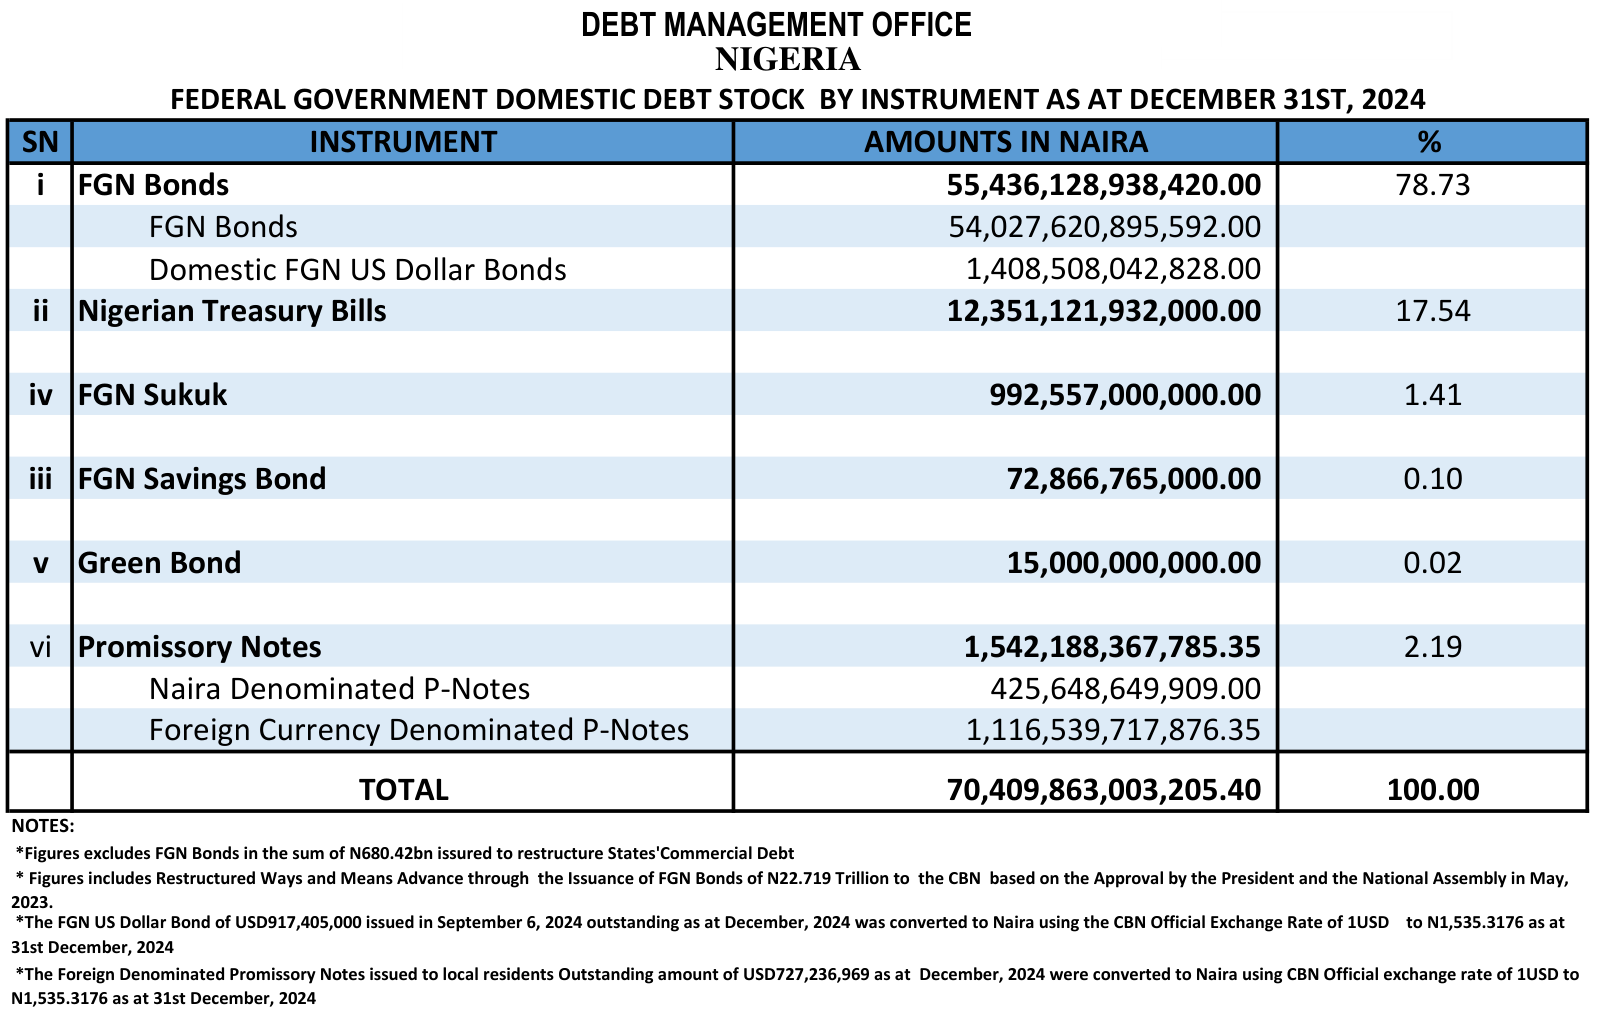Image resolution: width=1607 pixels, height=1023 pixels.
Task: Click the 0.10 percentage cell
Action: [x=1433, y=479]
